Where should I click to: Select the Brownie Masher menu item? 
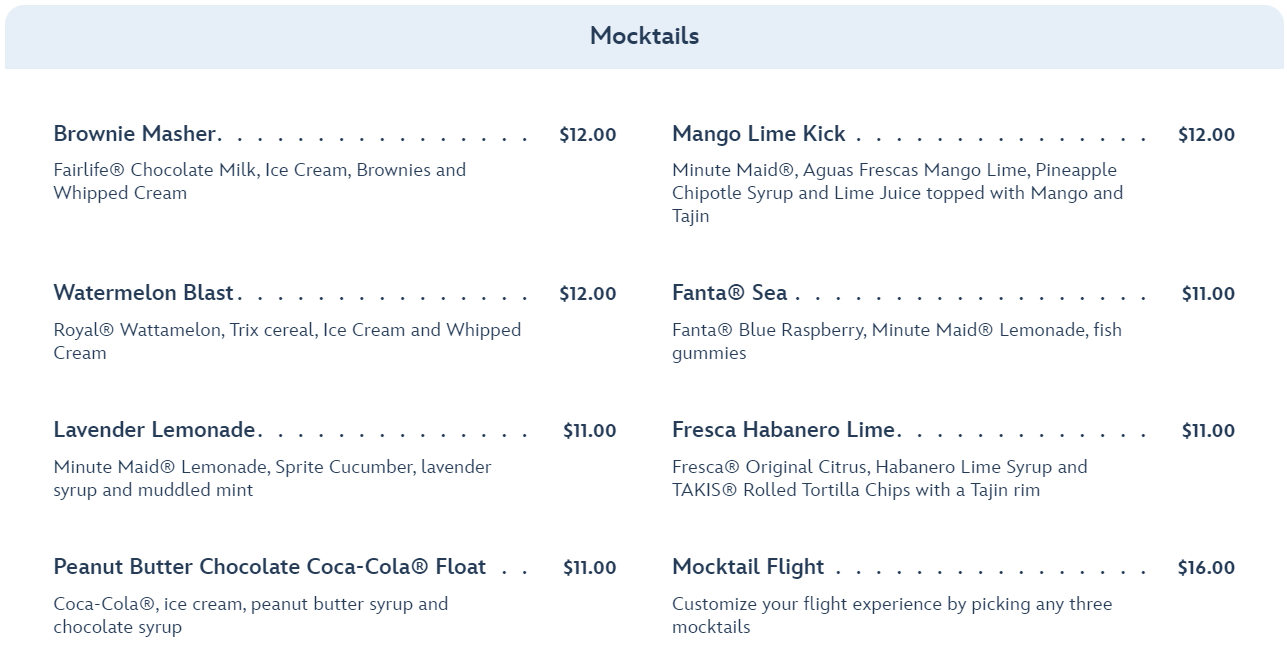coord(135,134)
